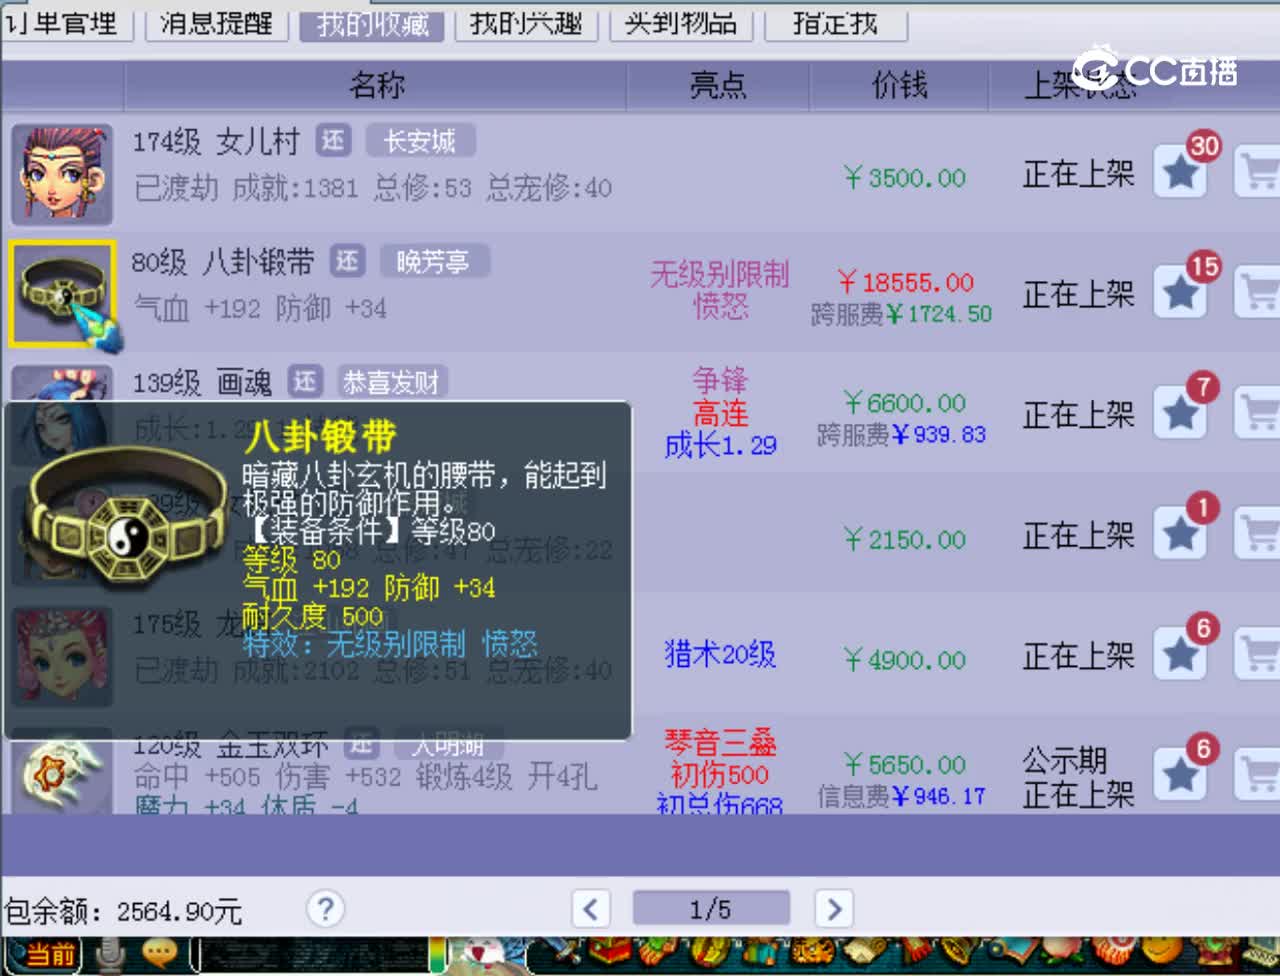The image size is (1280, 976).
Task: Click favorite star on 139级 画魂 row
Action: click(x=1180, y=414)
